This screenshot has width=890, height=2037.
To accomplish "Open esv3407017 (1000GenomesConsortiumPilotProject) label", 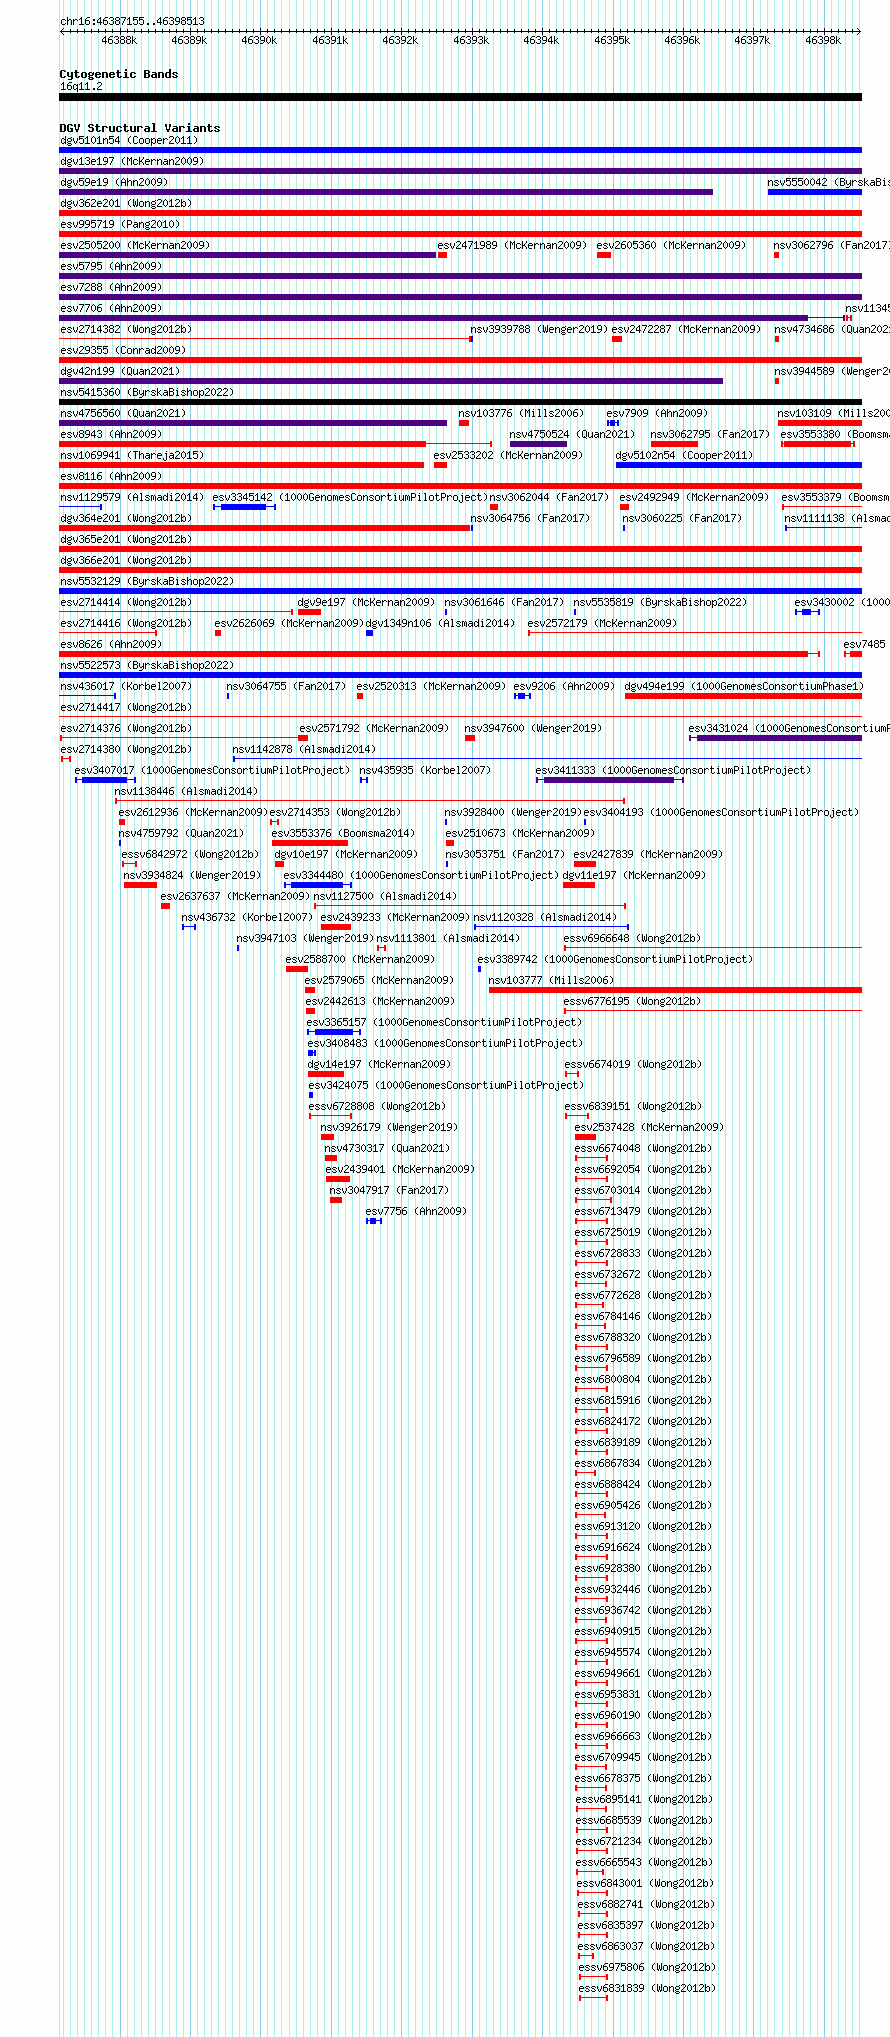I will (x=212, y=770).
